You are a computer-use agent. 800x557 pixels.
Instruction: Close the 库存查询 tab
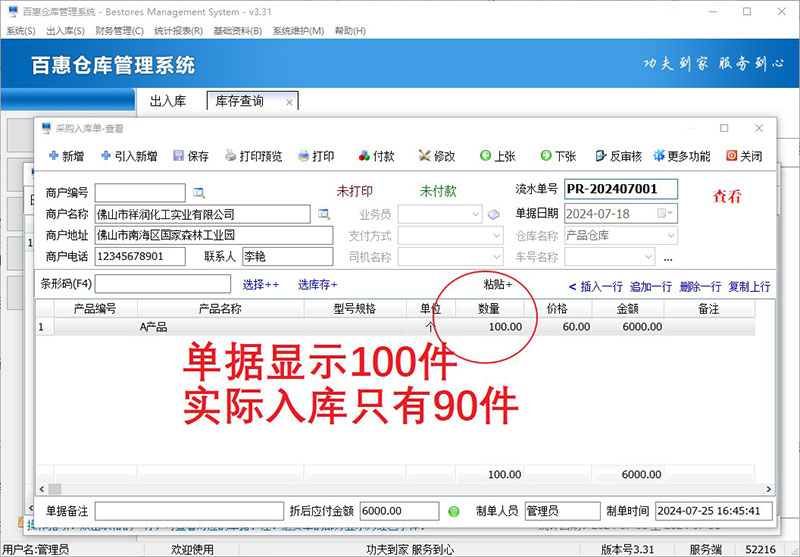289,103
